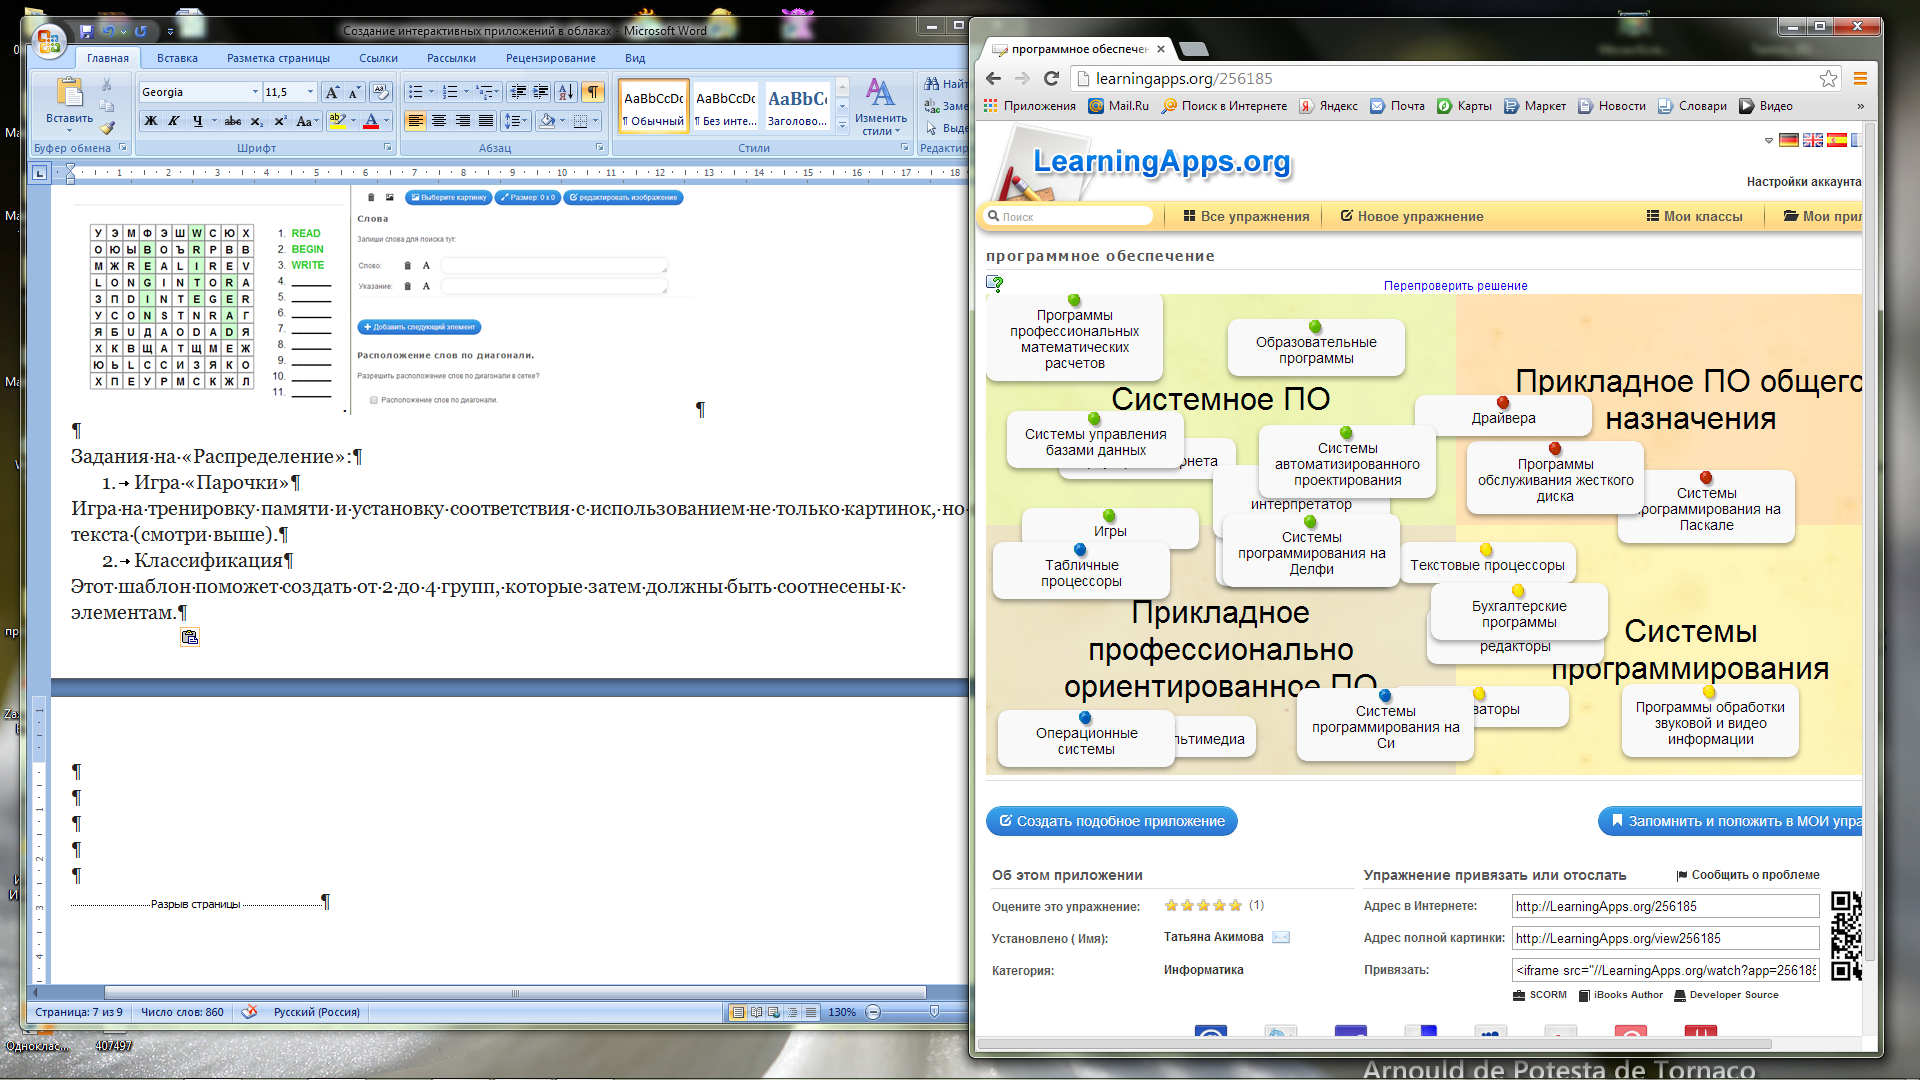Switch to Full Screen Reading view
The image size is (1920, 1080).
(757, 1012)
